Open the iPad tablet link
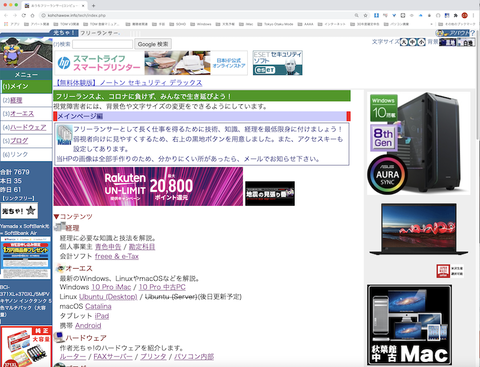Viewport: 480px width, 367px height. (x=102, y=316)
